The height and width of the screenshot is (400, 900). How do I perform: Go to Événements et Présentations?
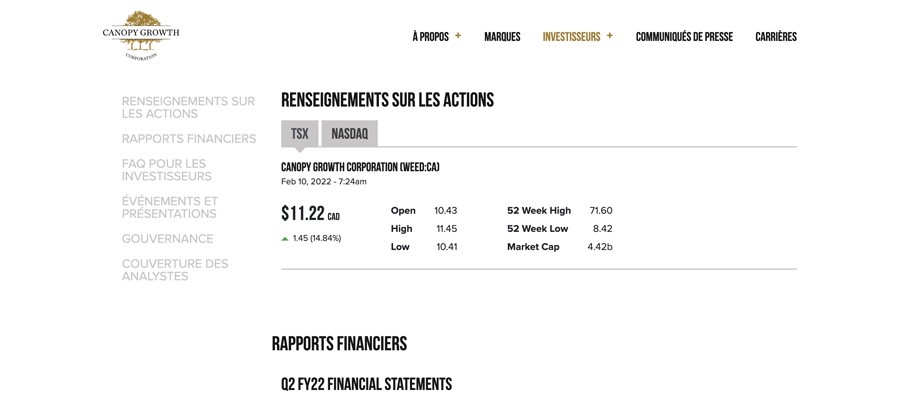pyautogui.click(x=170, y=207)
